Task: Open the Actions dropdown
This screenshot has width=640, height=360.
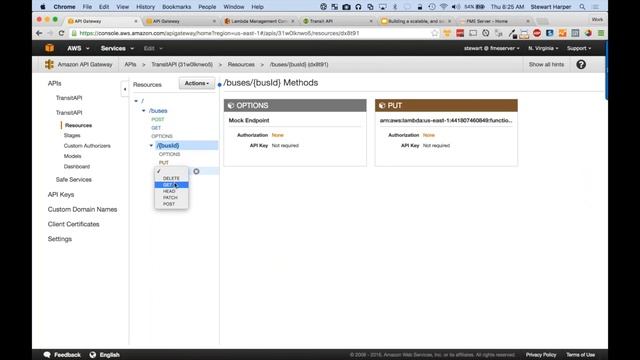Action: pyautogui.click(x=197, y=83)
